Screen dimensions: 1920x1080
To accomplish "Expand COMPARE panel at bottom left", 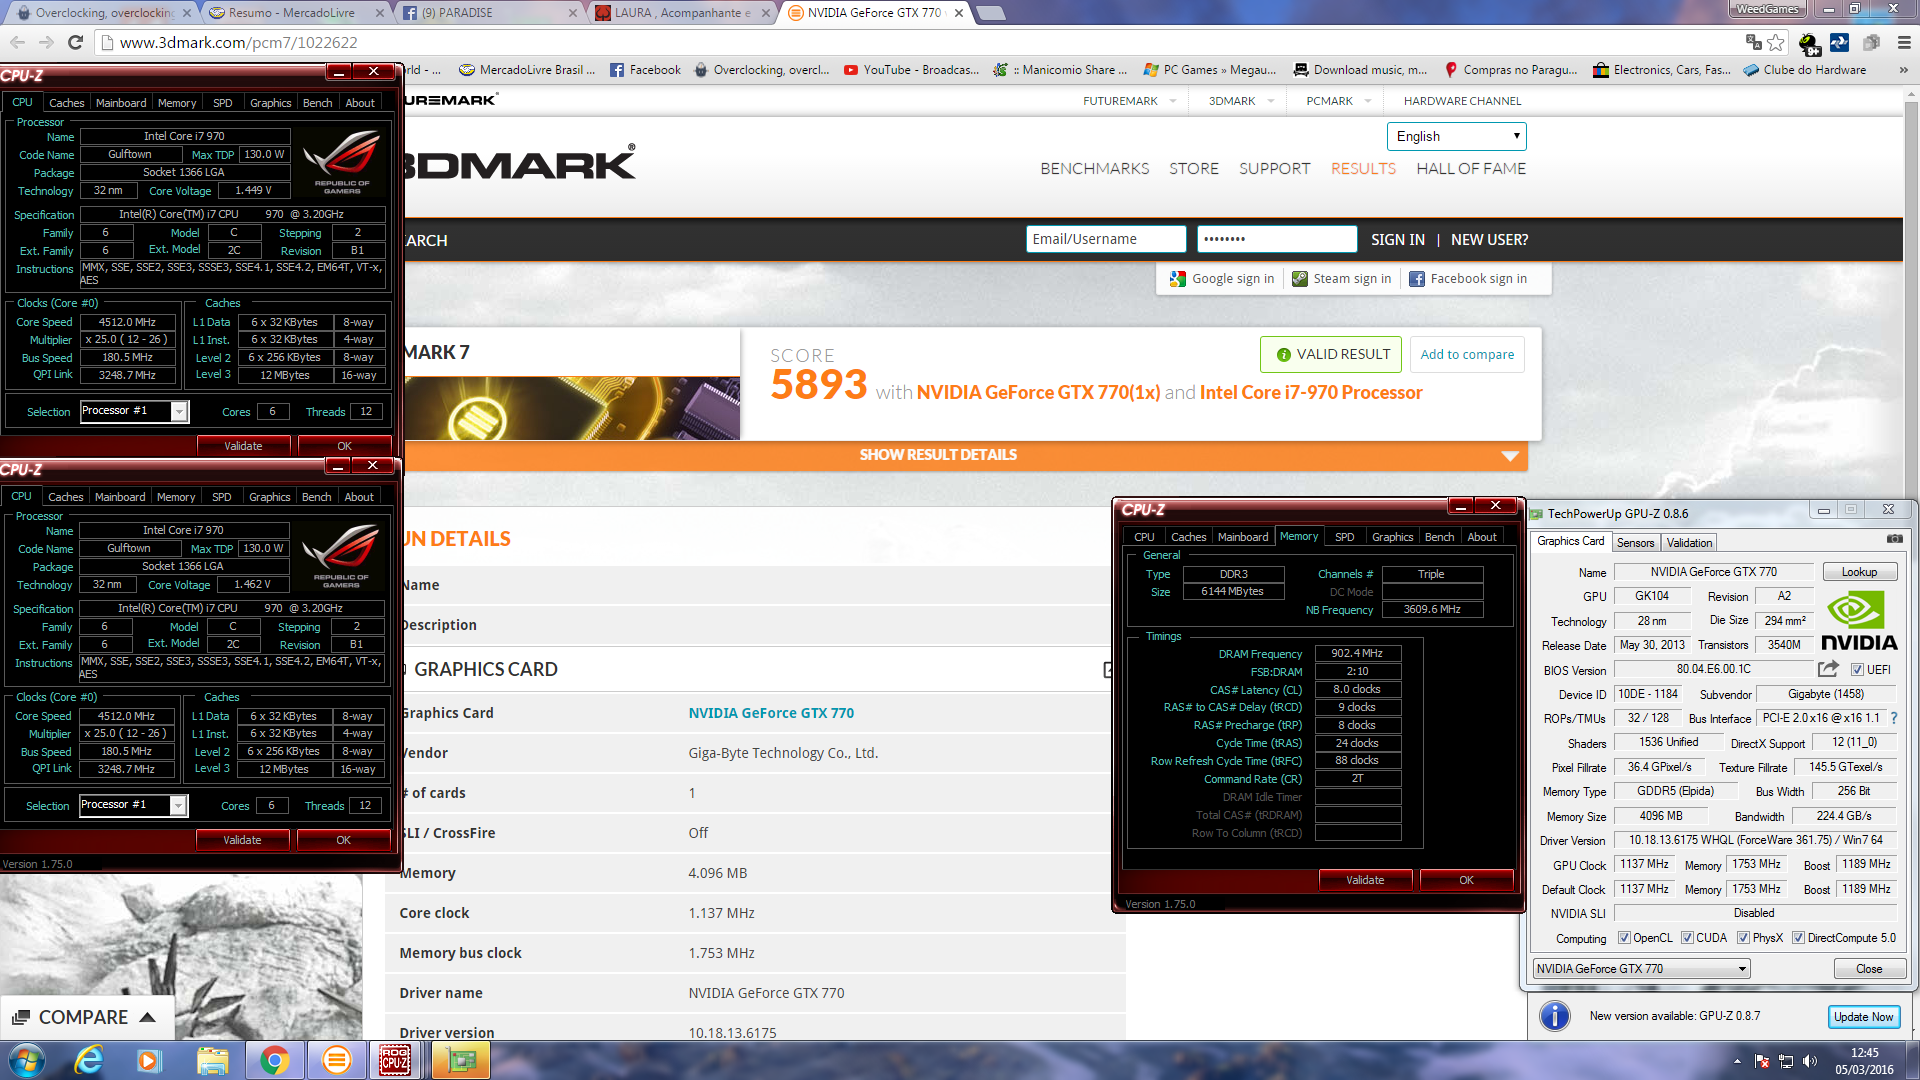I will click(x=85, y=1017).
